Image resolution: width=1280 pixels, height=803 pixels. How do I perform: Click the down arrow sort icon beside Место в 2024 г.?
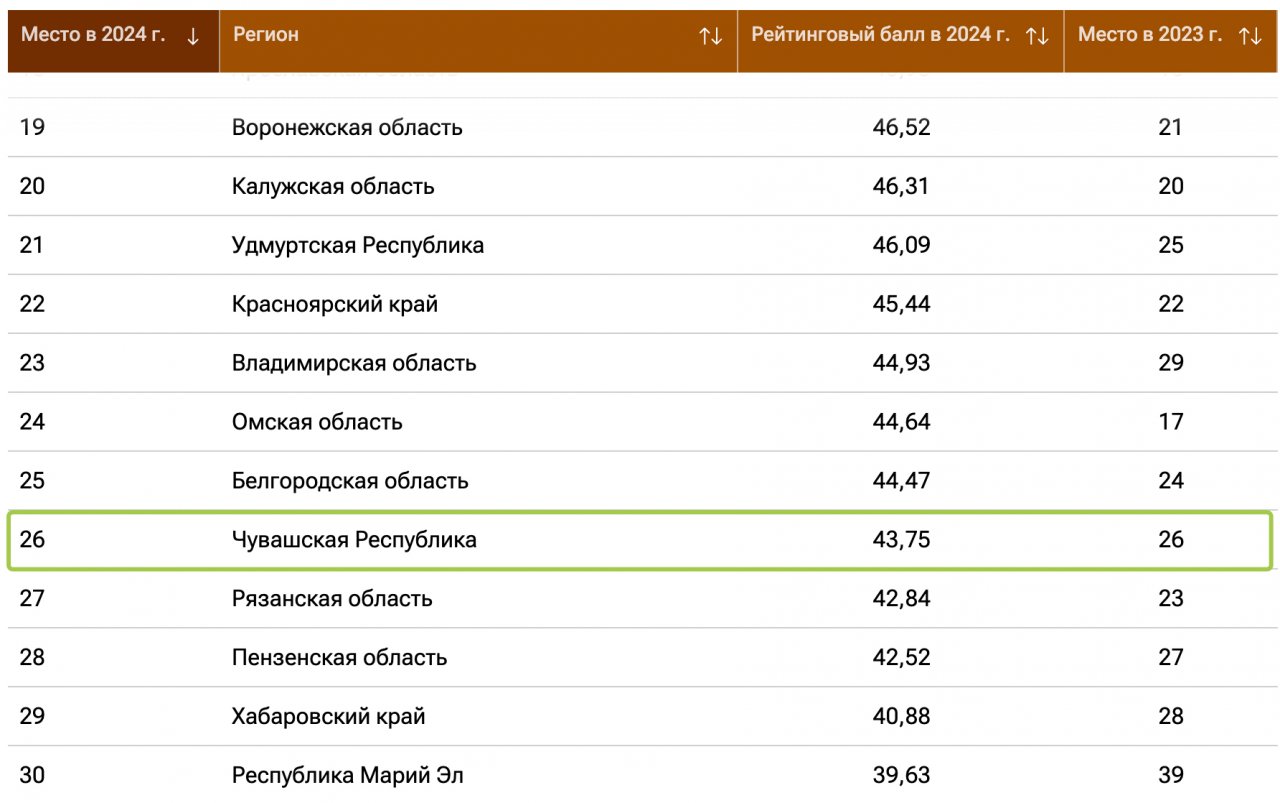pyautogui.click(x=193, y=36)
